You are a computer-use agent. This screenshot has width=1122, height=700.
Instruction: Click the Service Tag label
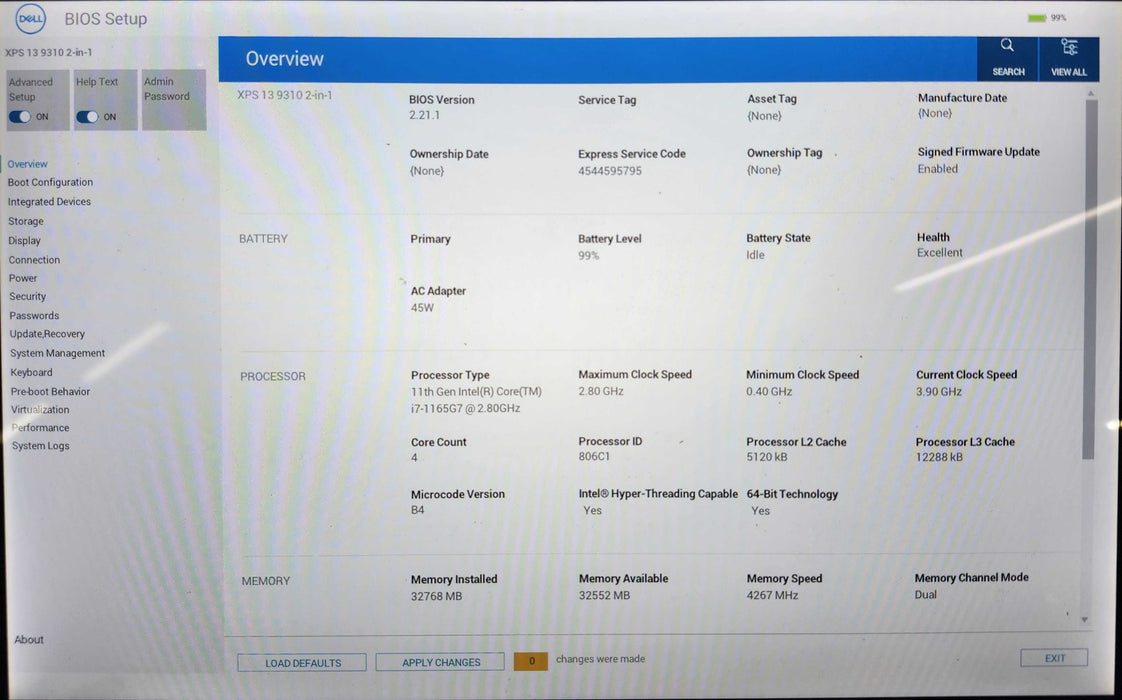607,100
